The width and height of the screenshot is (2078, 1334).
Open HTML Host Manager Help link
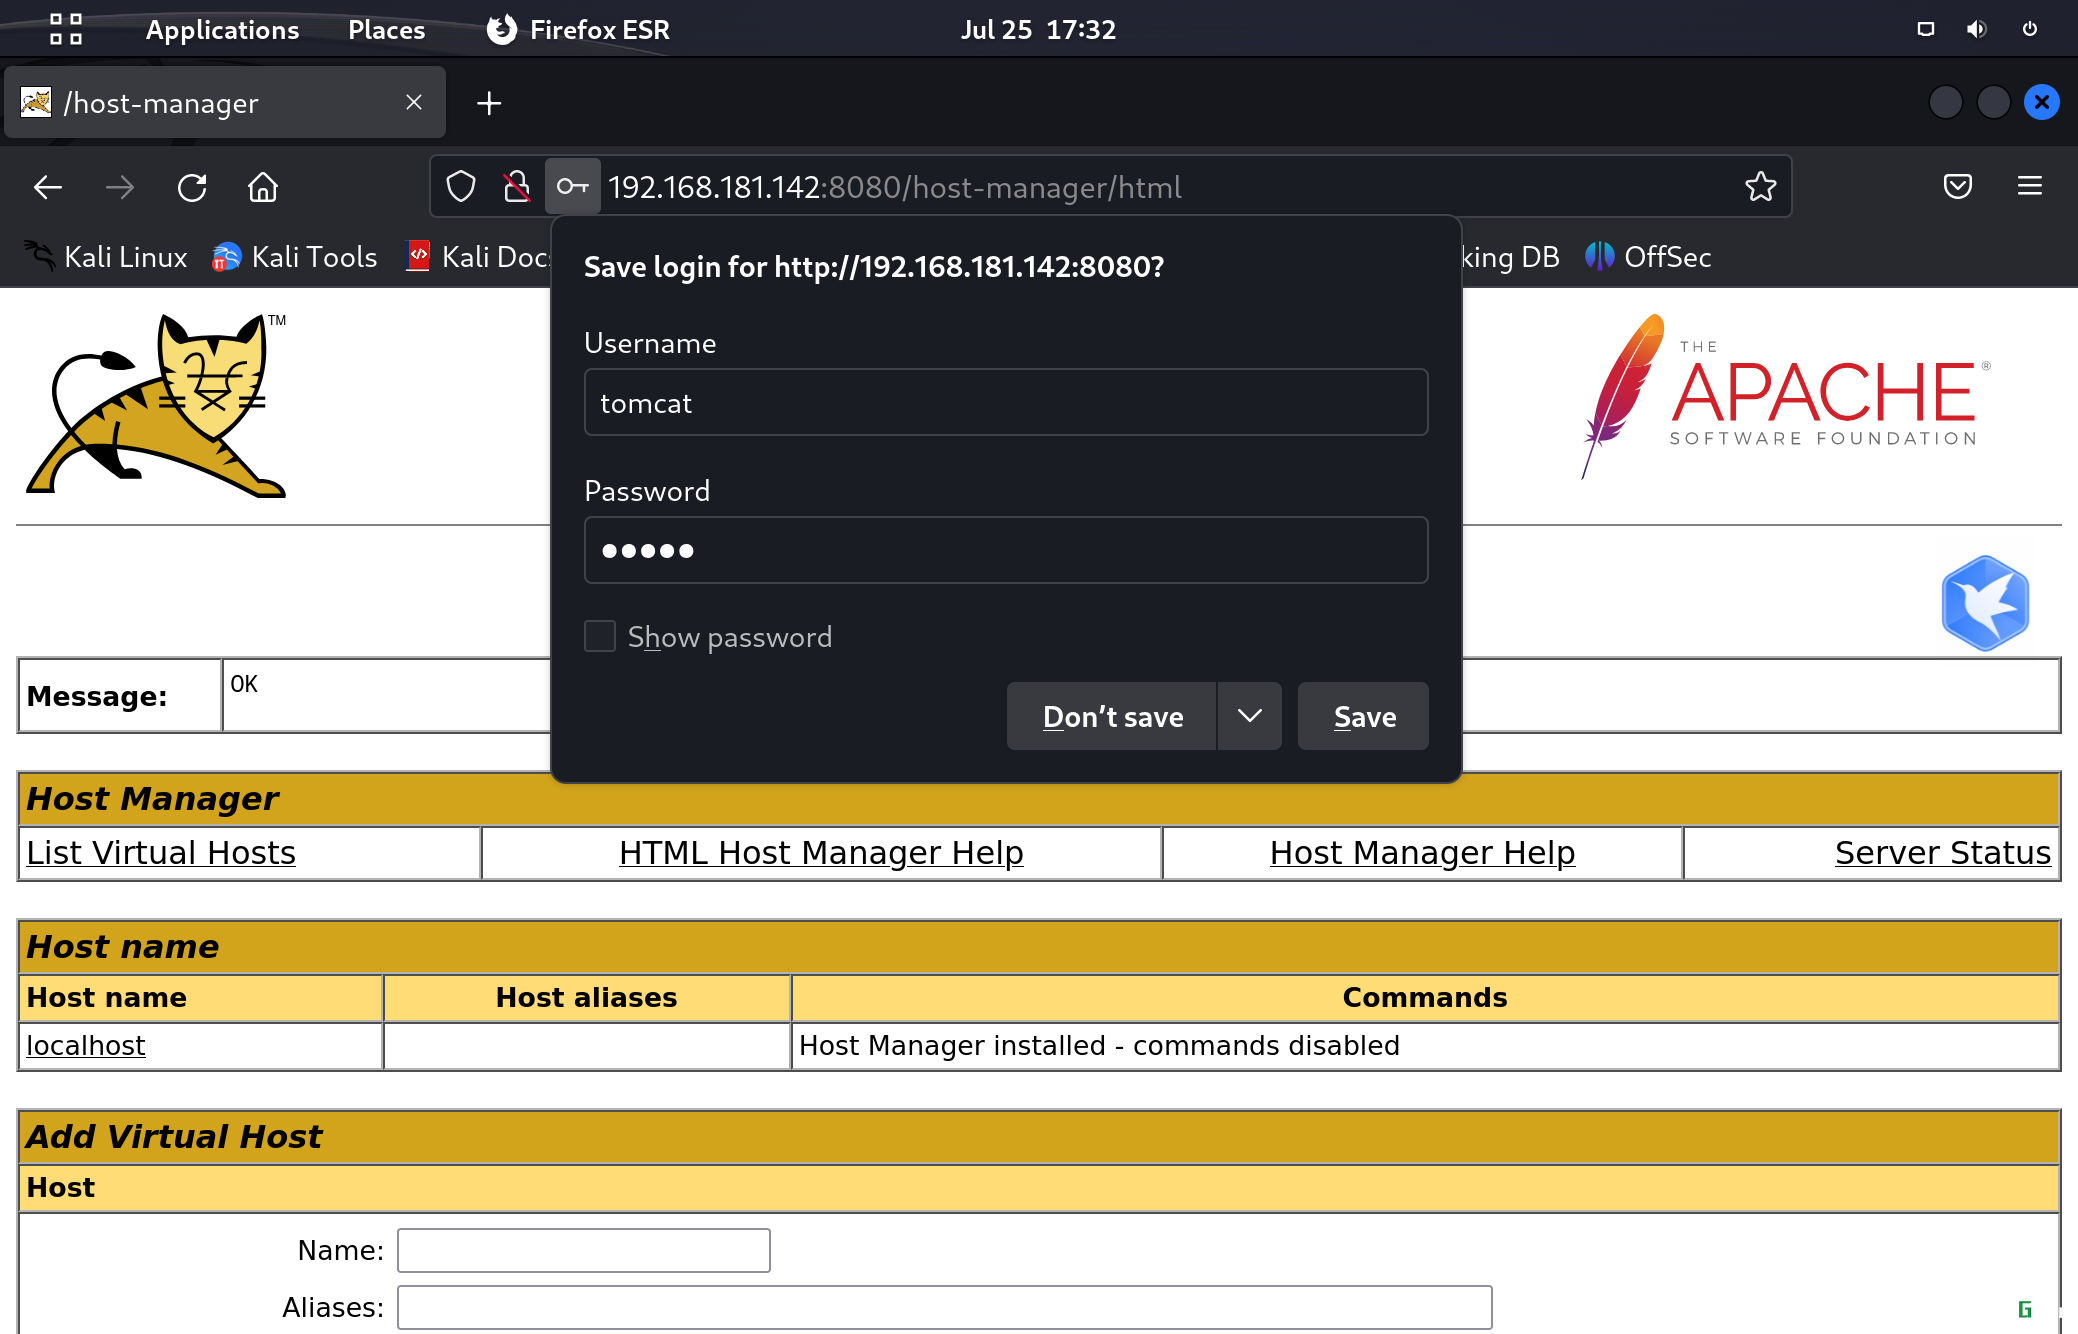pyautogui.click(x=821, y=853)
